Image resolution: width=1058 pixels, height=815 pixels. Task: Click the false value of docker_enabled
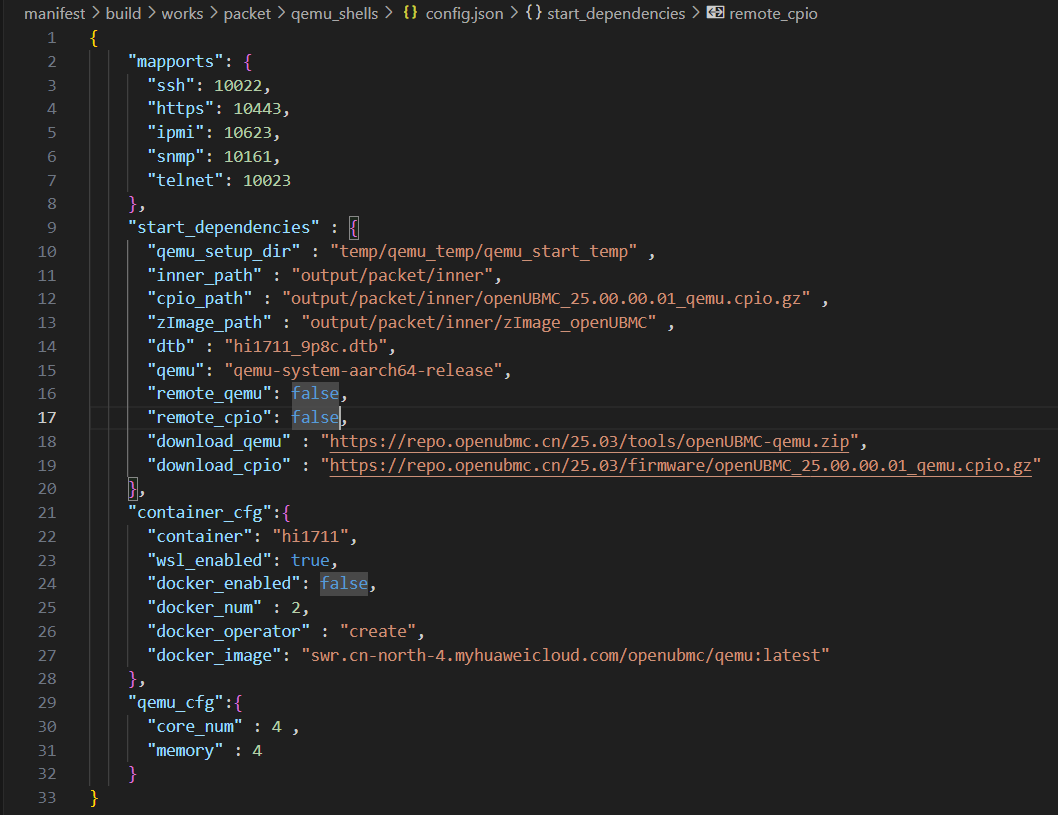tap(344, 584)
